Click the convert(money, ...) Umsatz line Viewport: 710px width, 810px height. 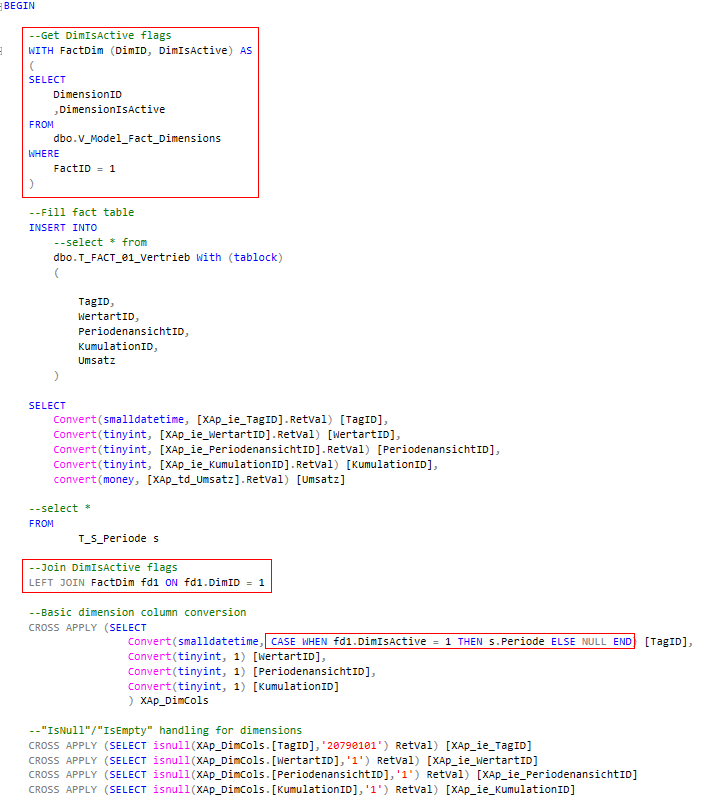click(x=200, y=479)
